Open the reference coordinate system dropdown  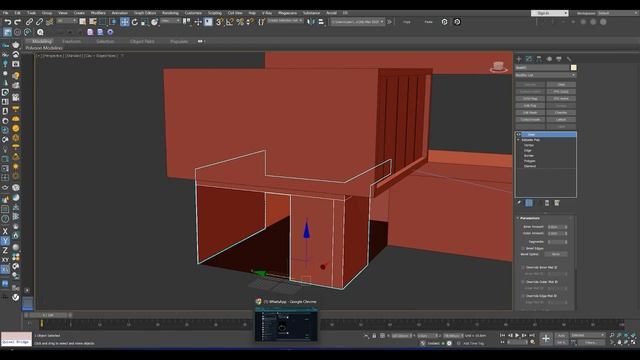coord(170,21)
